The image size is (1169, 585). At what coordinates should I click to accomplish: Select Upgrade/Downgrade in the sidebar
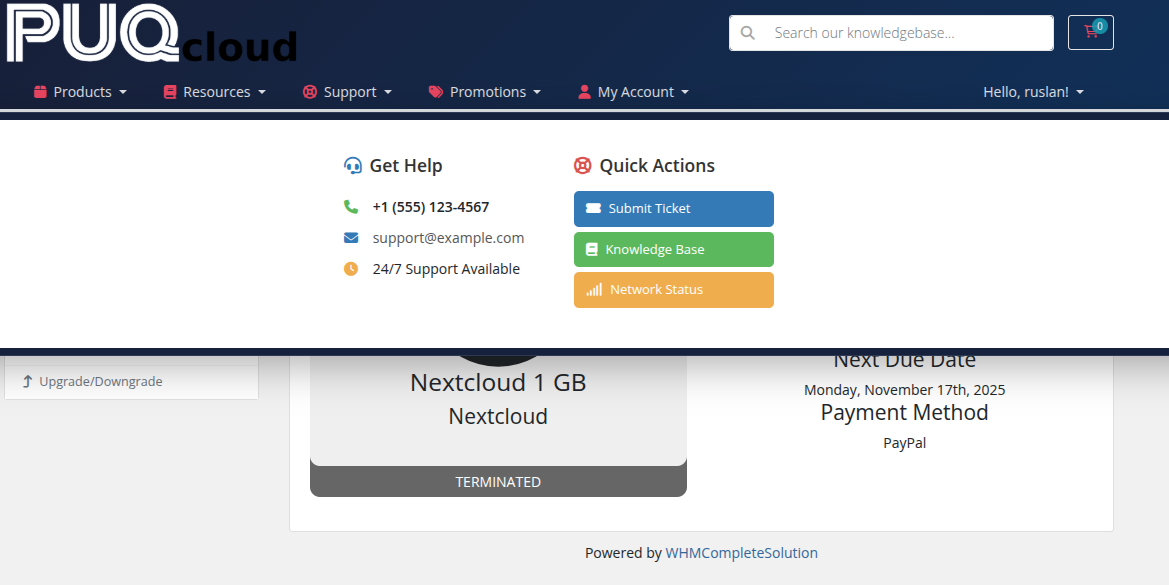[x=100, y=382]
